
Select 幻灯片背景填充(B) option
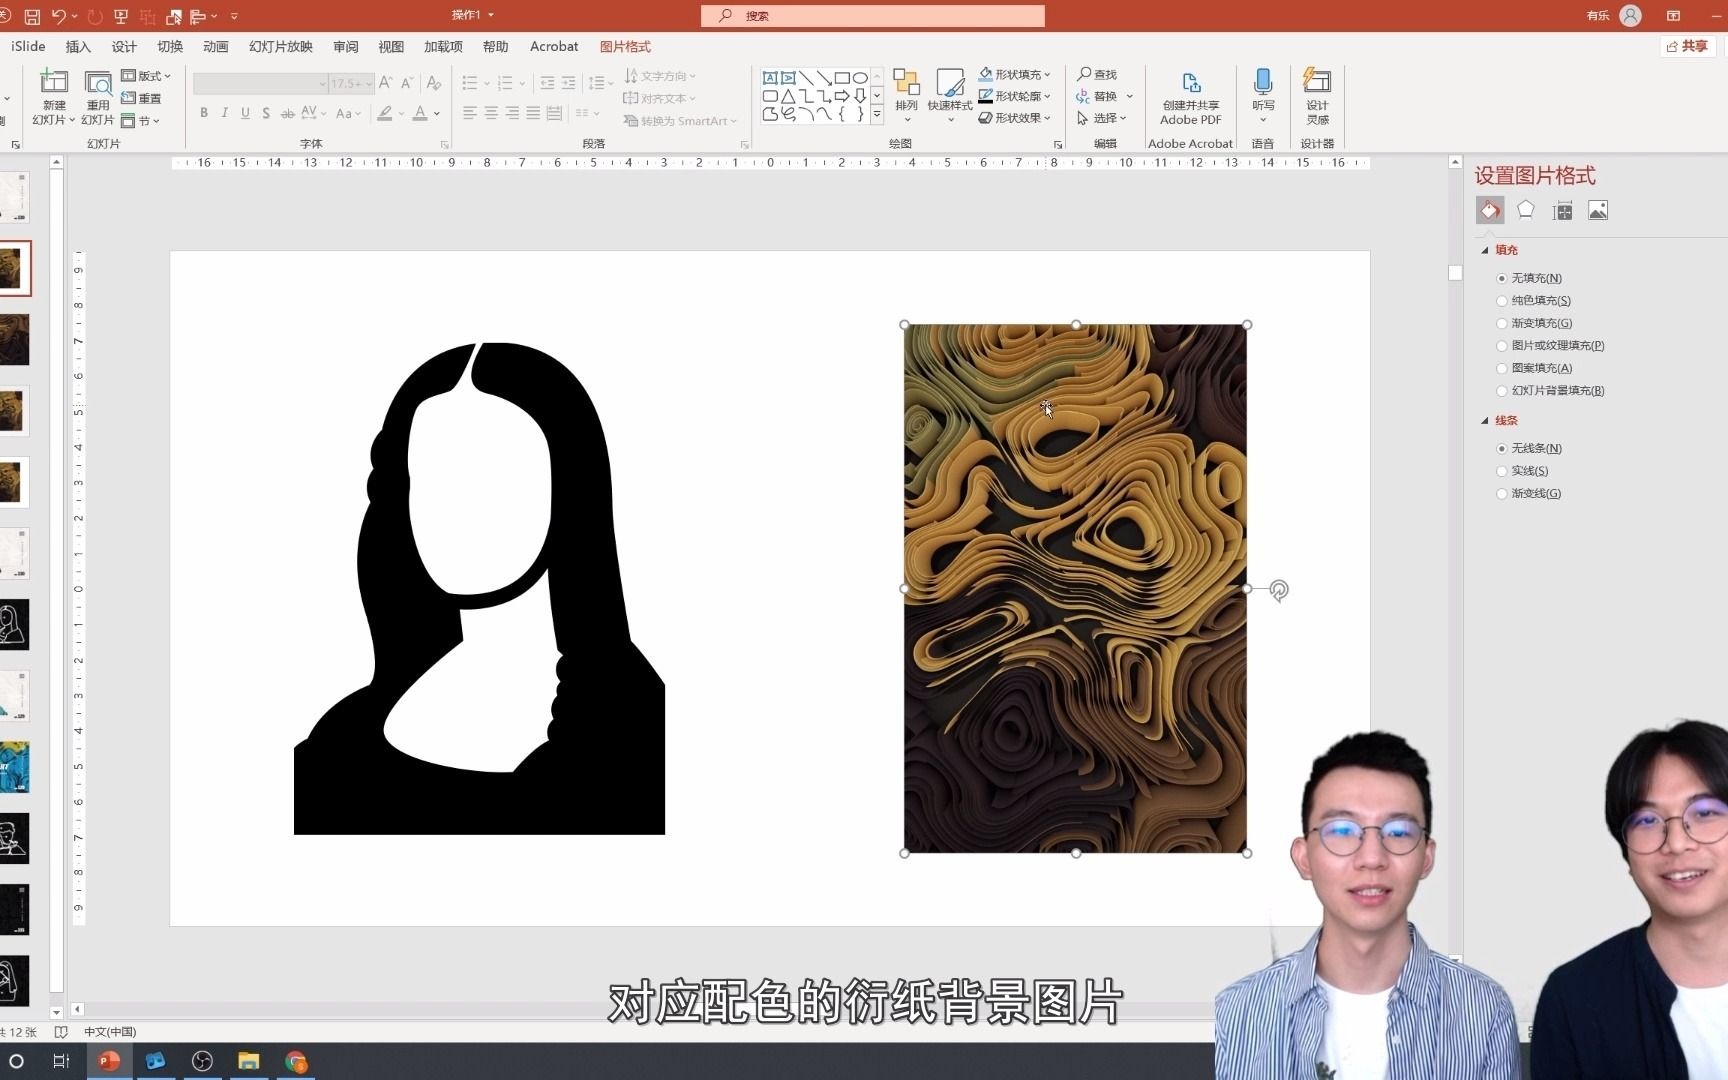(x=1550, y=391)
